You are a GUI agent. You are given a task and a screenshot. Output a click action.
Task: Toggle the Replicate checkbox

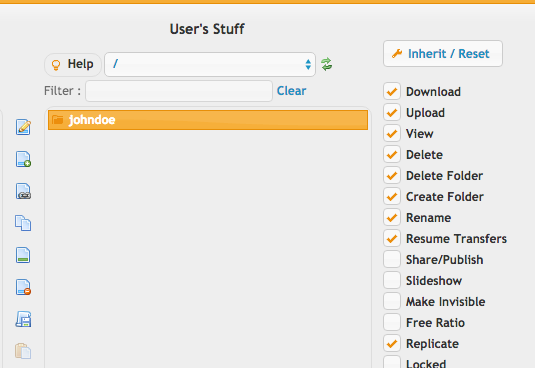coord(392,343)
